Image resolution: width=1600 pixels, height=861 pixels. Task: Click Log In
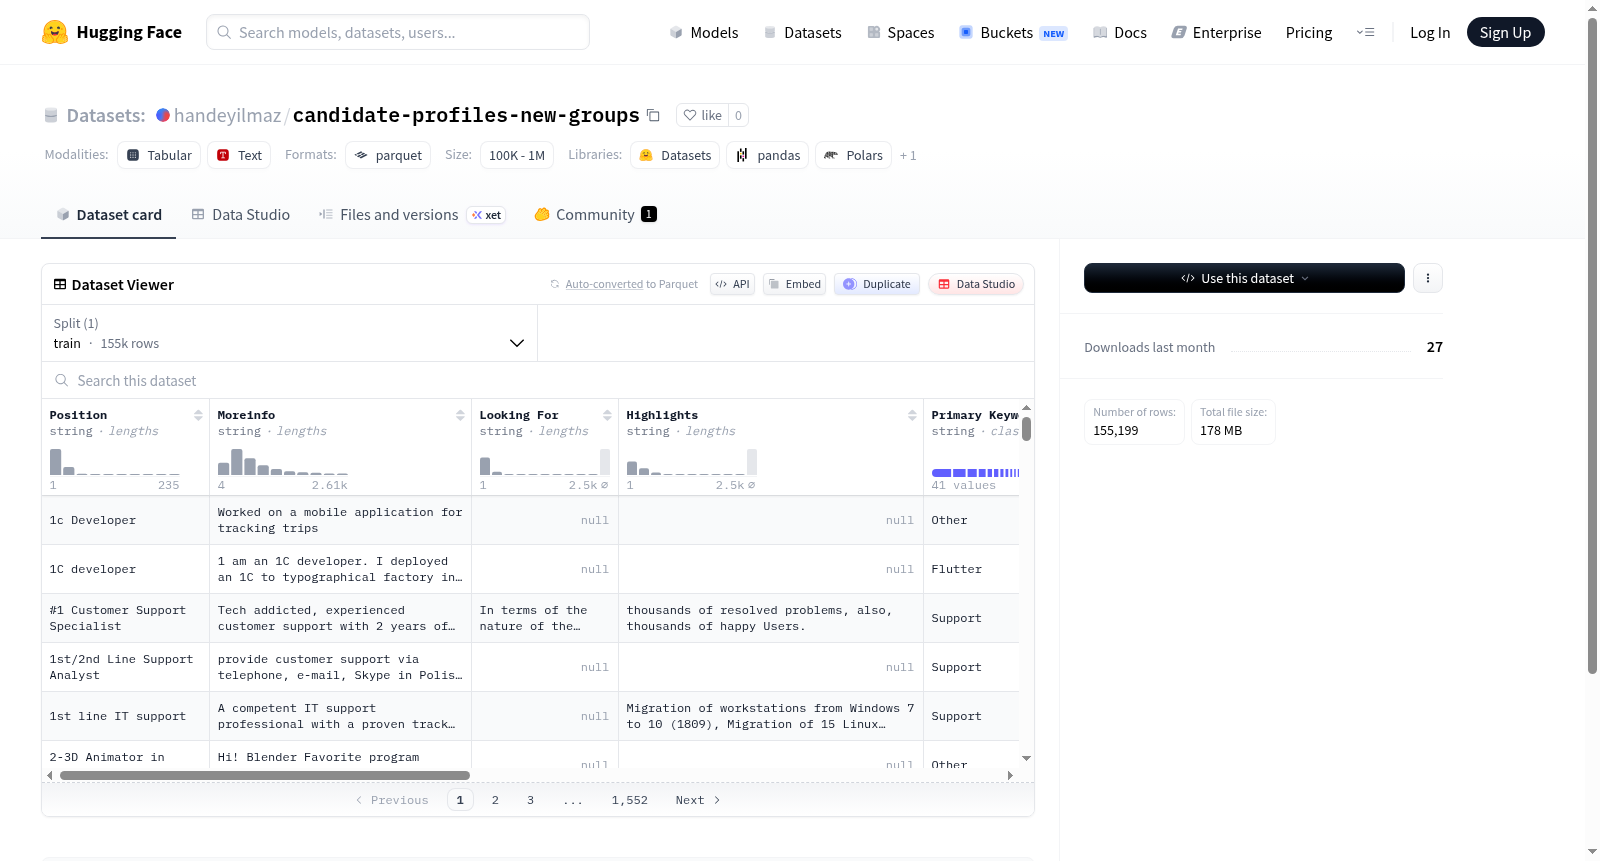(1429, 32)
